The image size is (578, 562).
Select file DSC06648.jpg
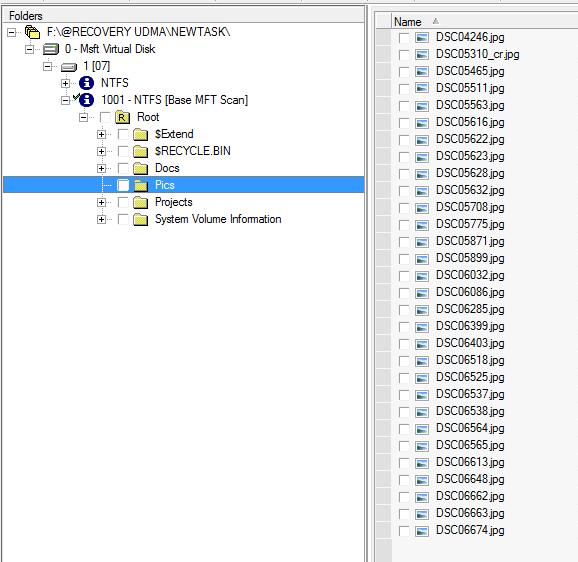pyautogui.click(x=470, y=479)
